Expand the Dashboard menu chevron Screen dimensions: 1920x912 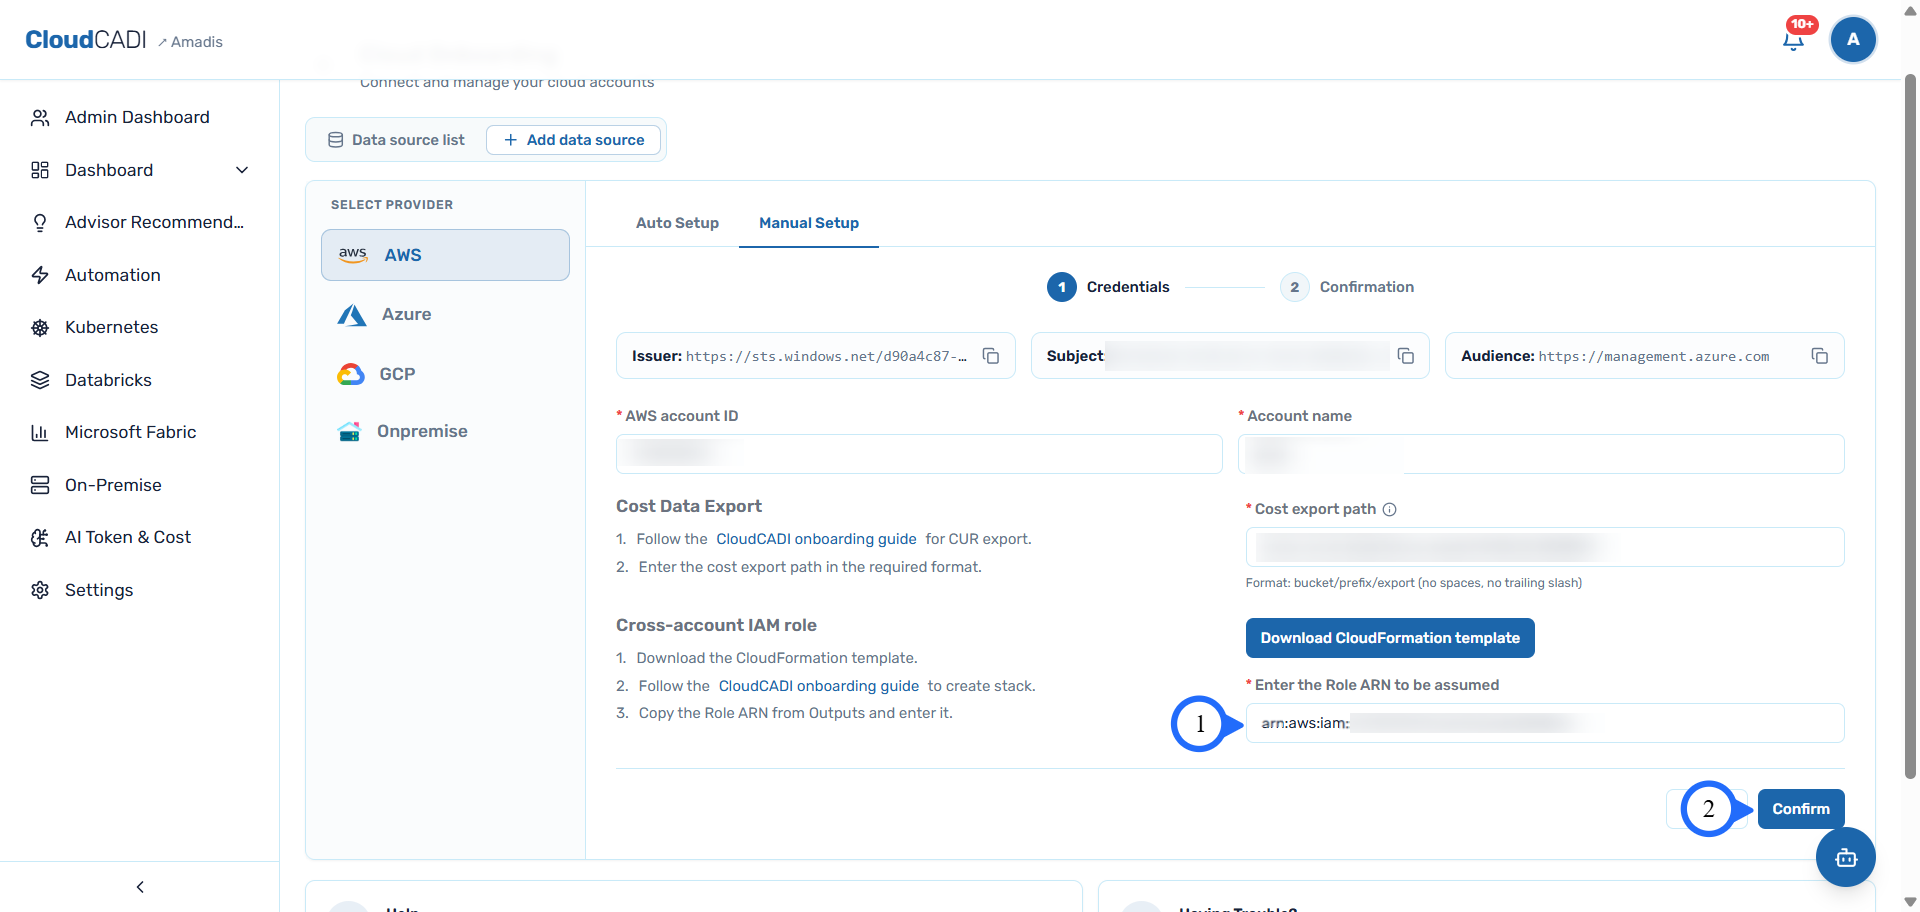coord(242,170)
